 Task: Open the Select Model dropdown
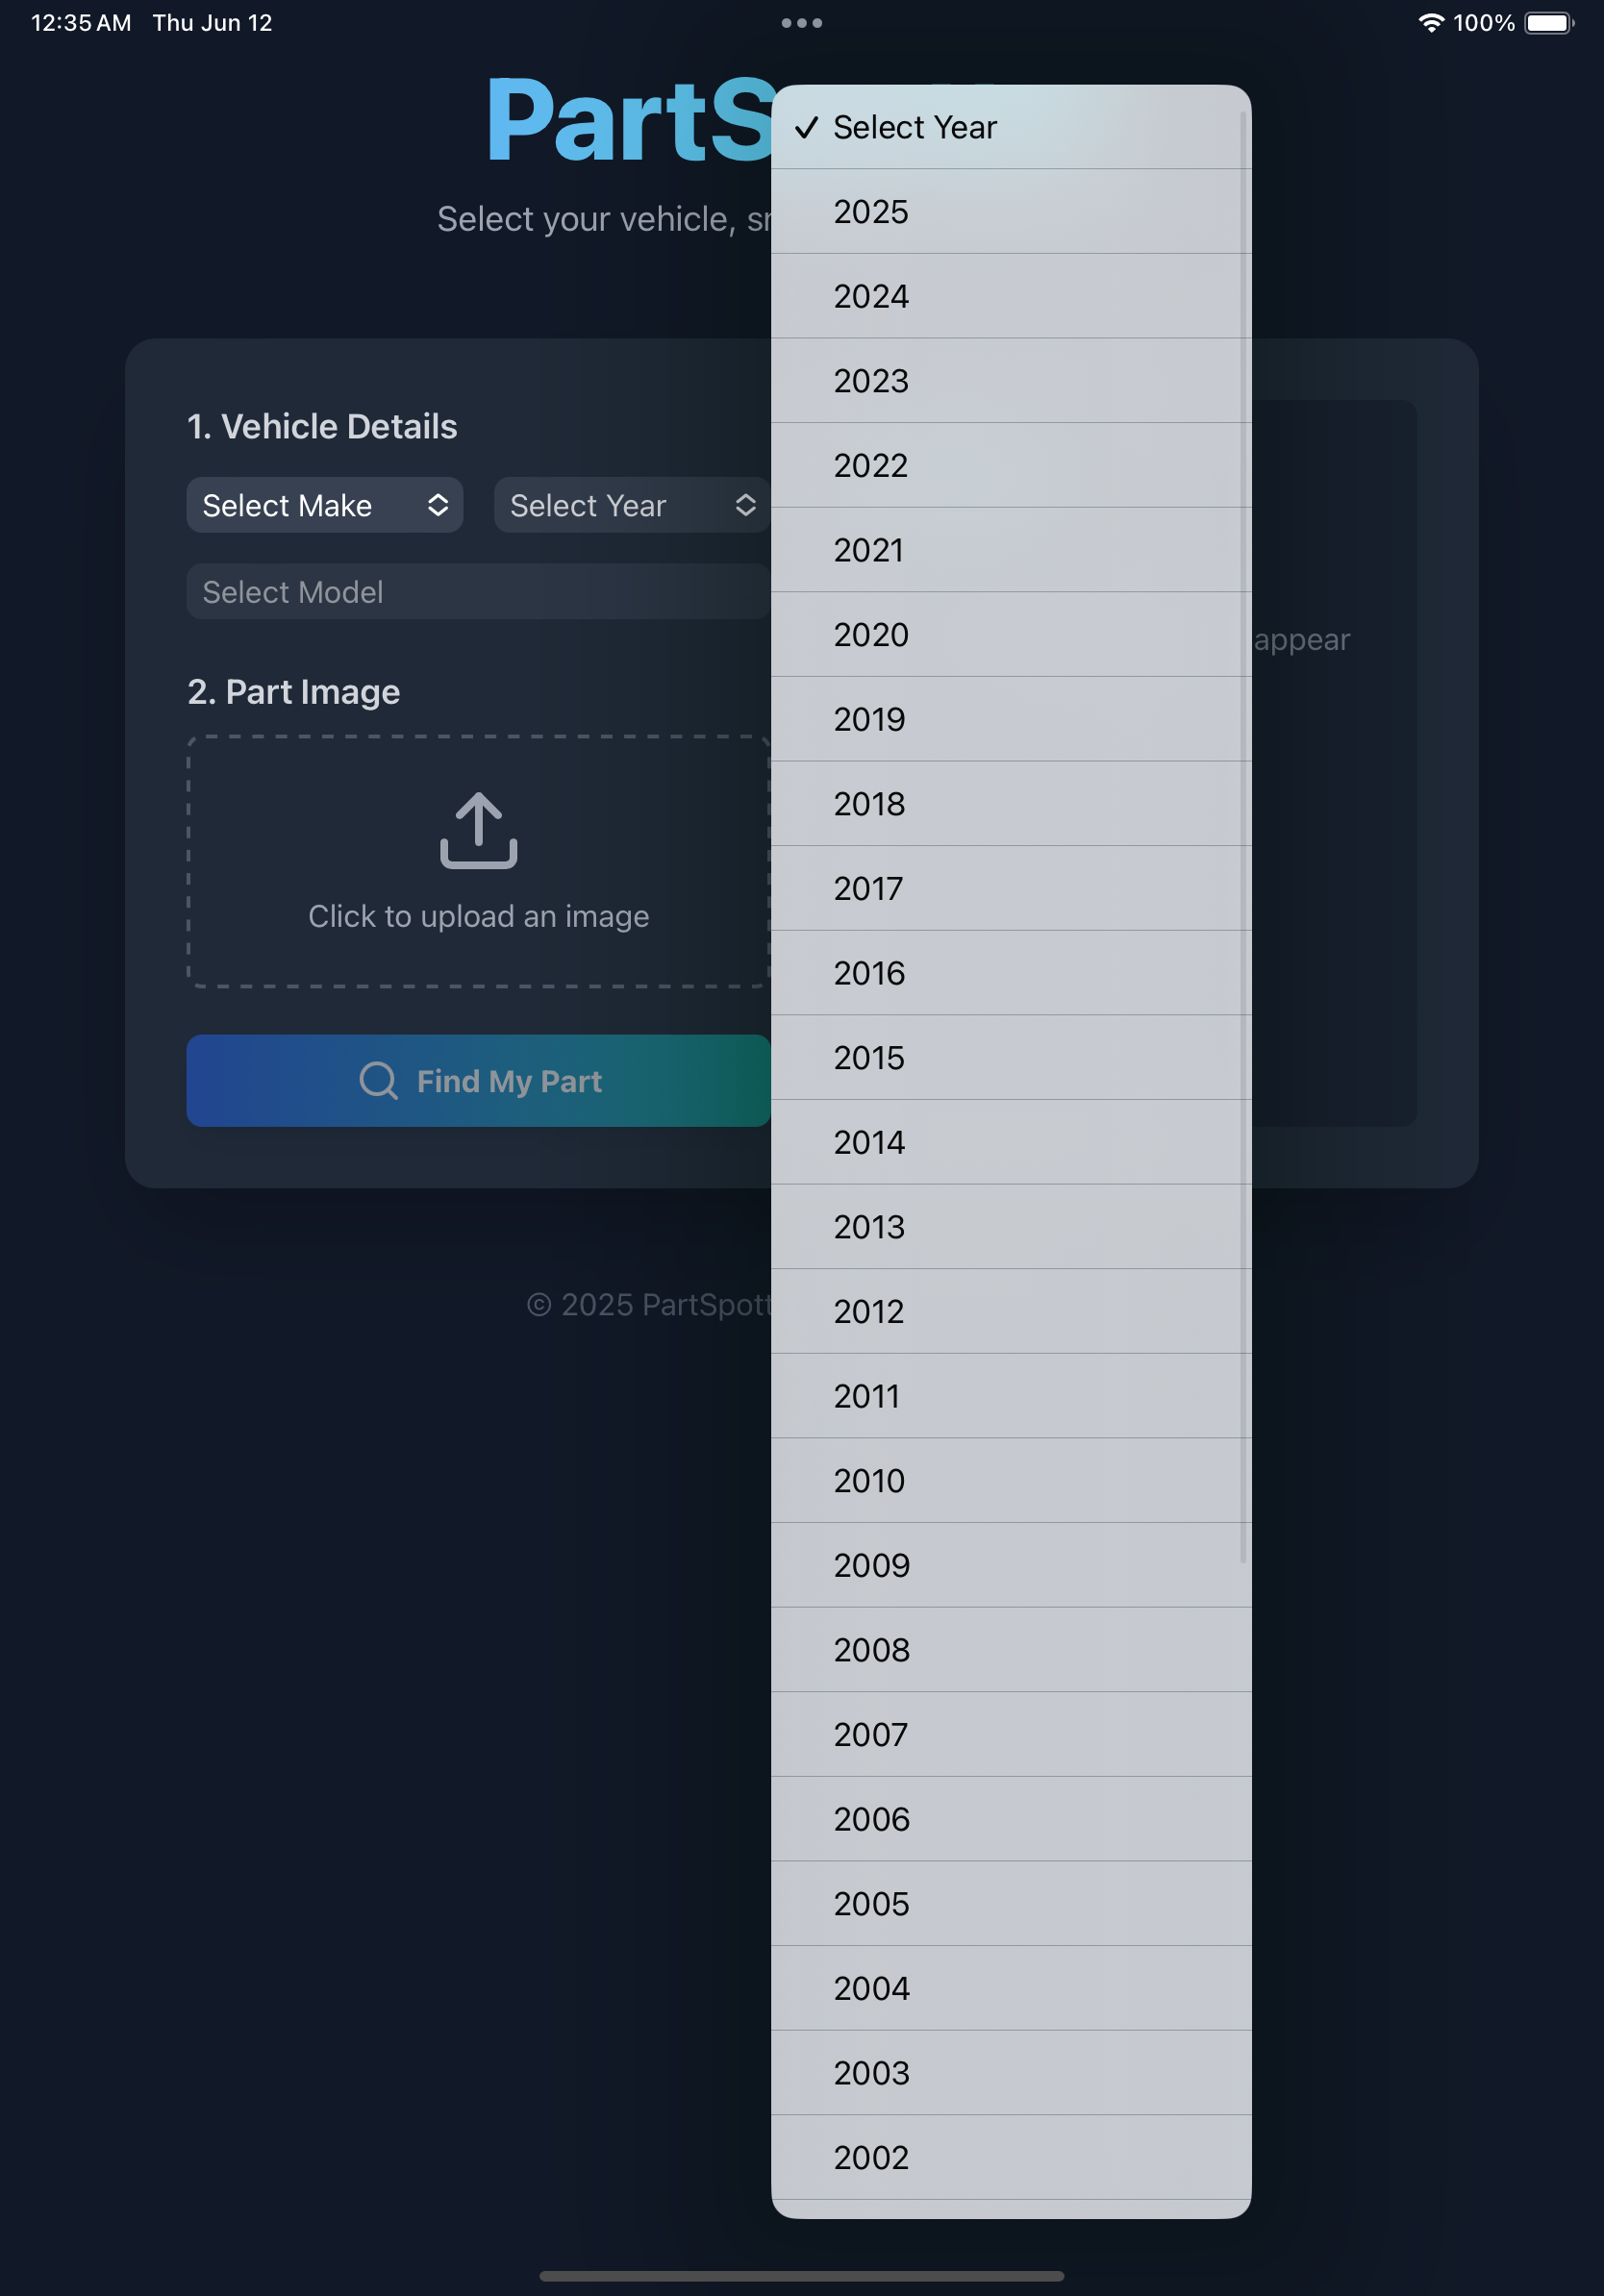point(477,592)
